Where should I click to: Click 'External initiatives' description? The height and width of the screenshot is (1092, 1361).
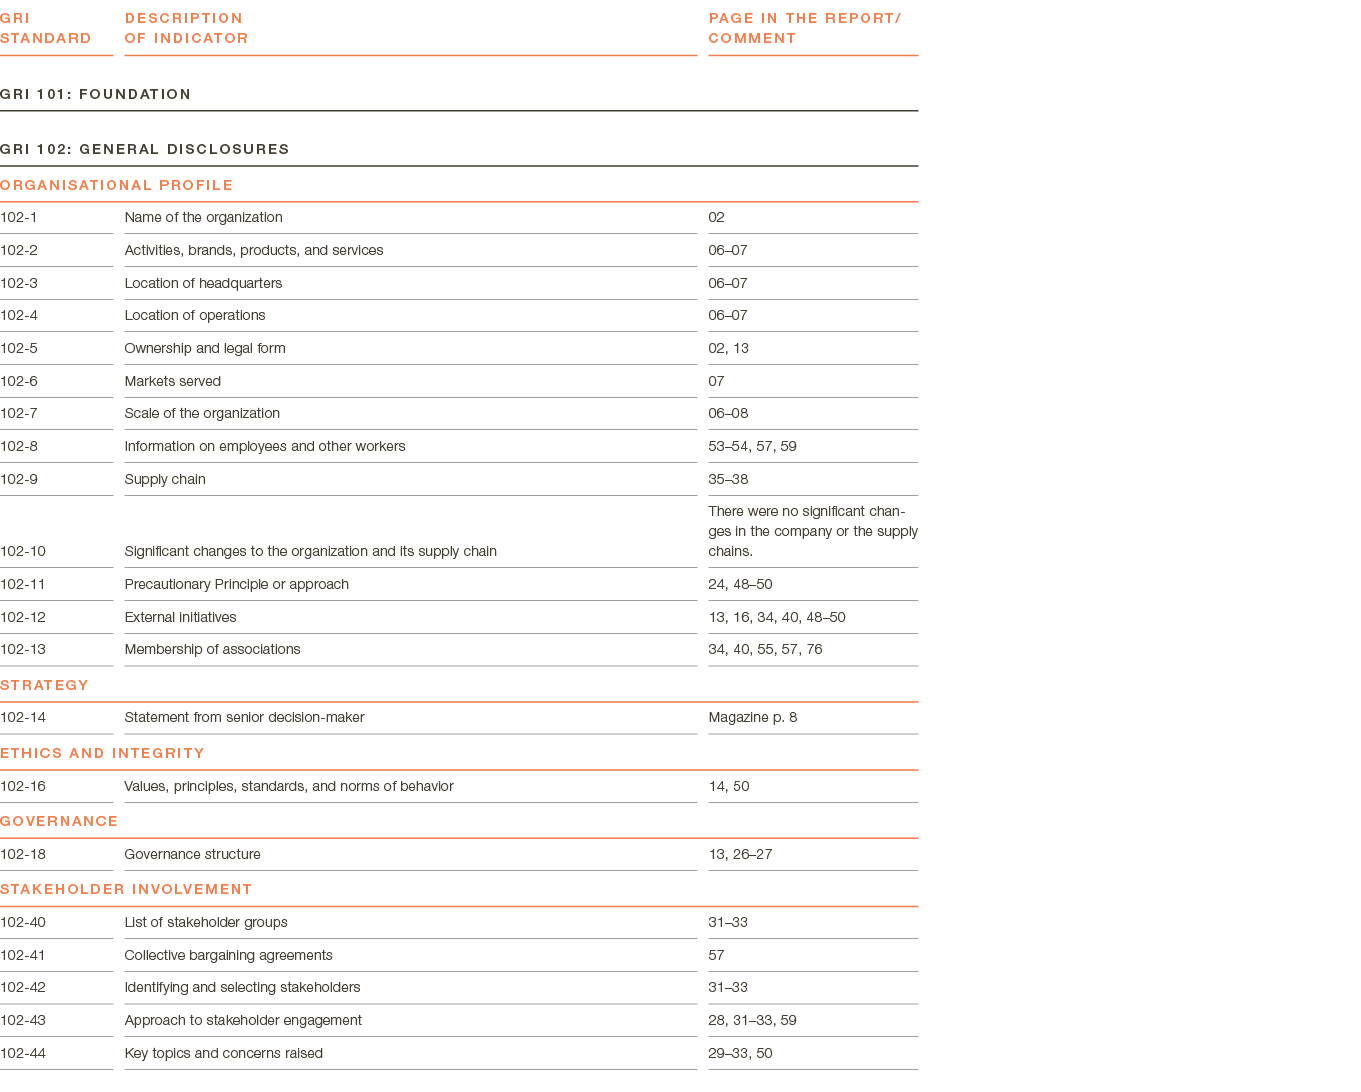click(x=180, y=617)
